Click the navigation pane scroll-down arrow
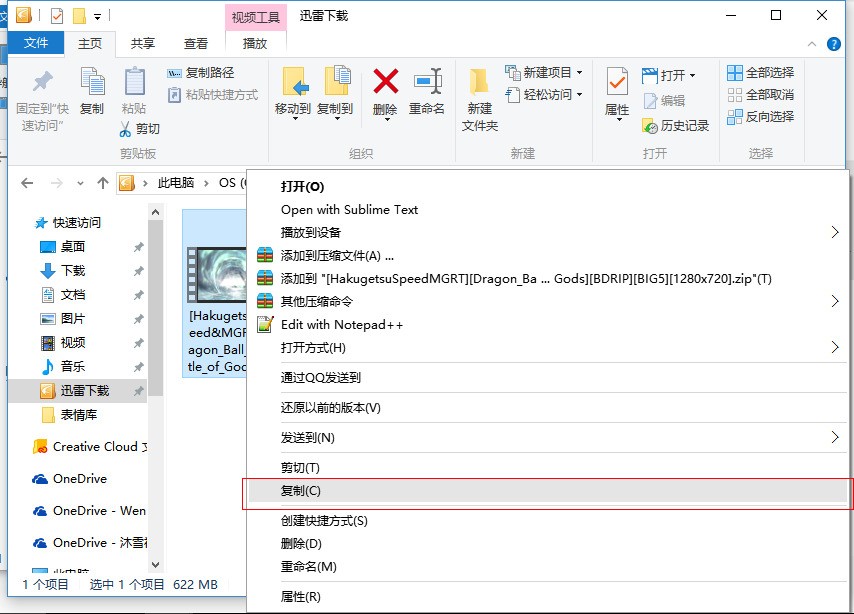This screenshot has height=614, width=854. click(155, 564)
